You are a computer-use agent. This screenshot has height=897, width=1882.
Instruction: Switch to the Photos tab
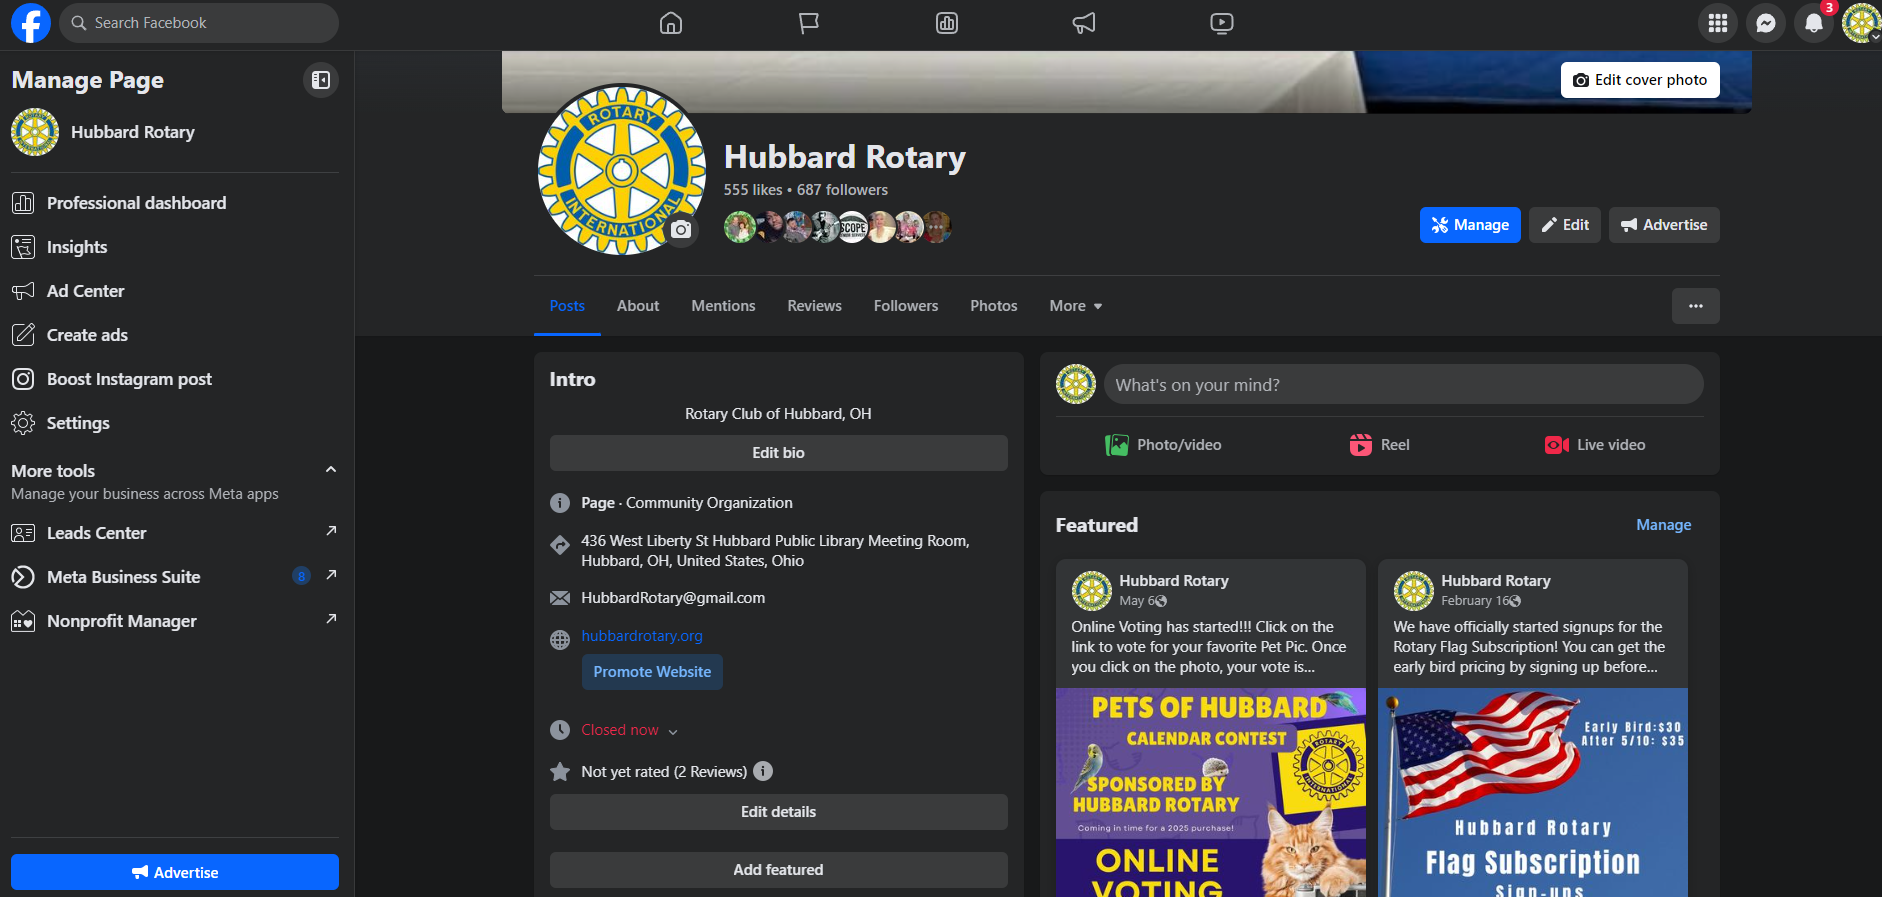[x=994, y=306]
